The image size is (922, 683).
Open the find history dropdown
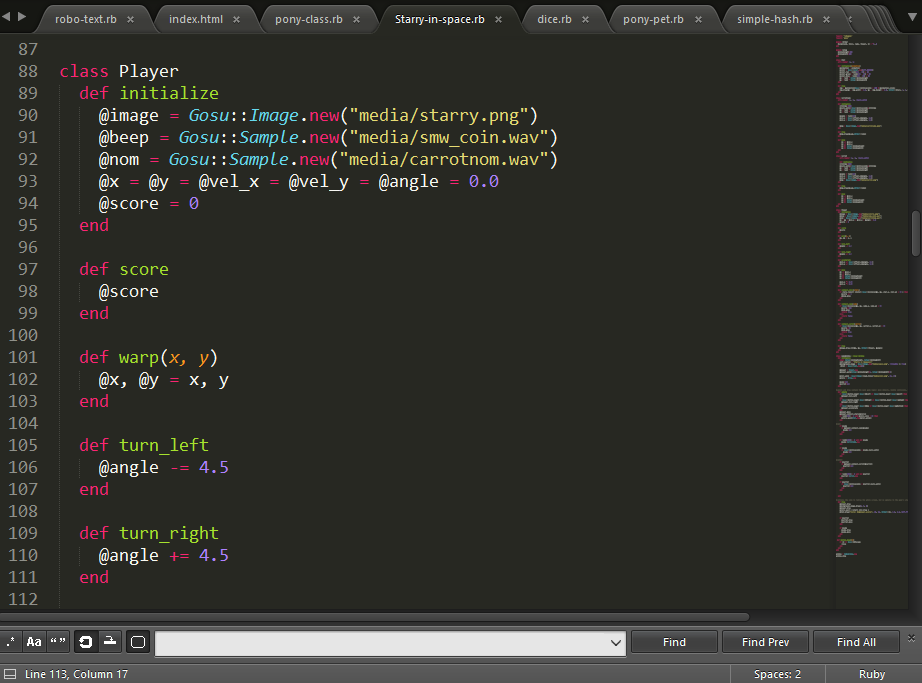[x=616, y=643]
